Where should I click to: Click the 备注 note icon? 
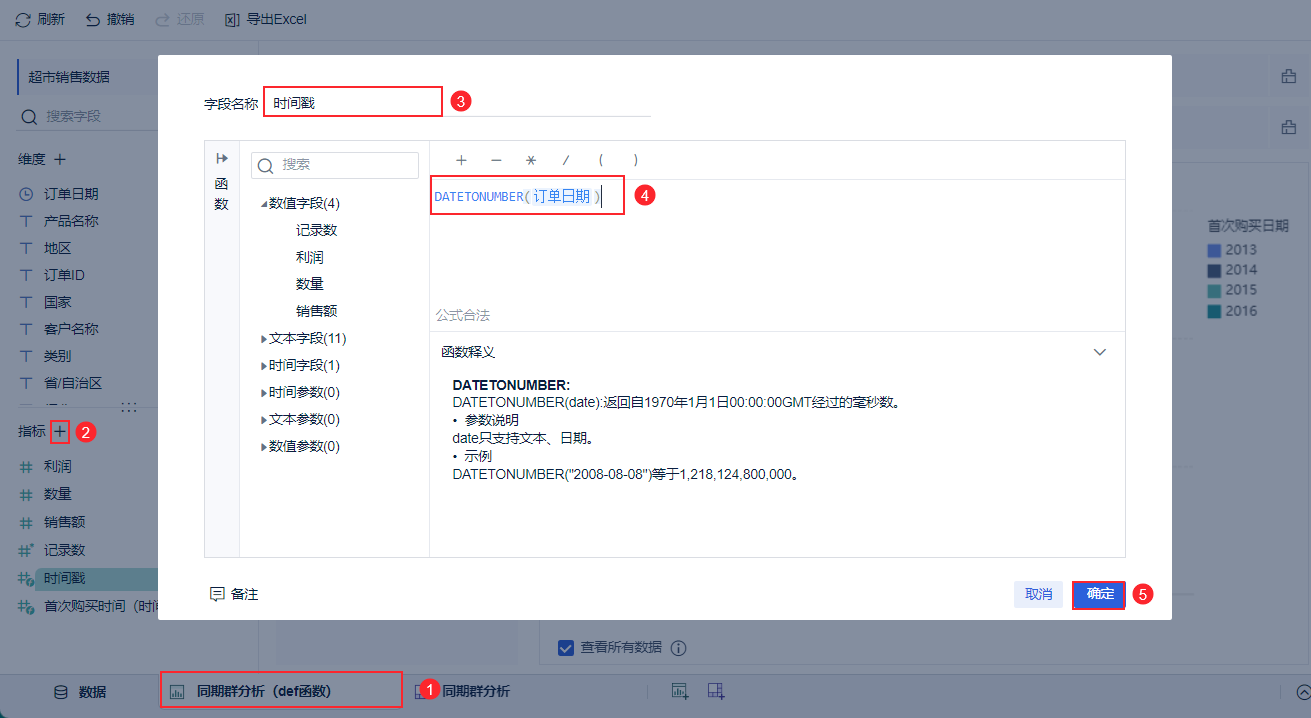[217, 594]
